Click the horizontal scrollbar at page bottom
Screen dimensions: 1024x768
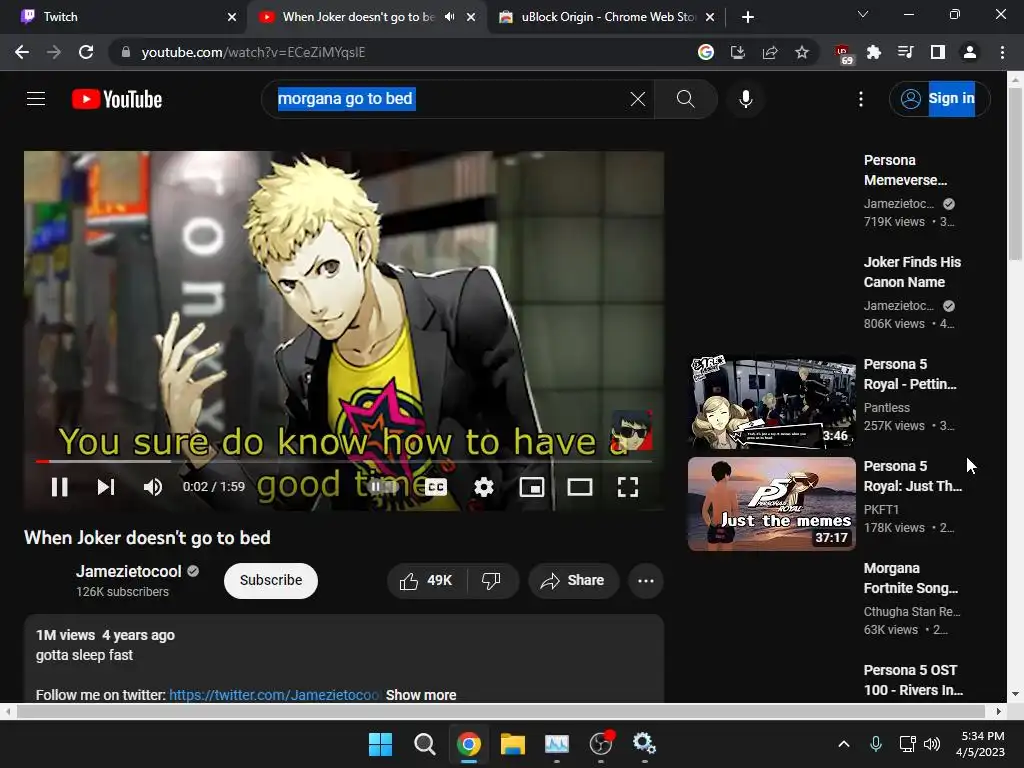[502, 711]
